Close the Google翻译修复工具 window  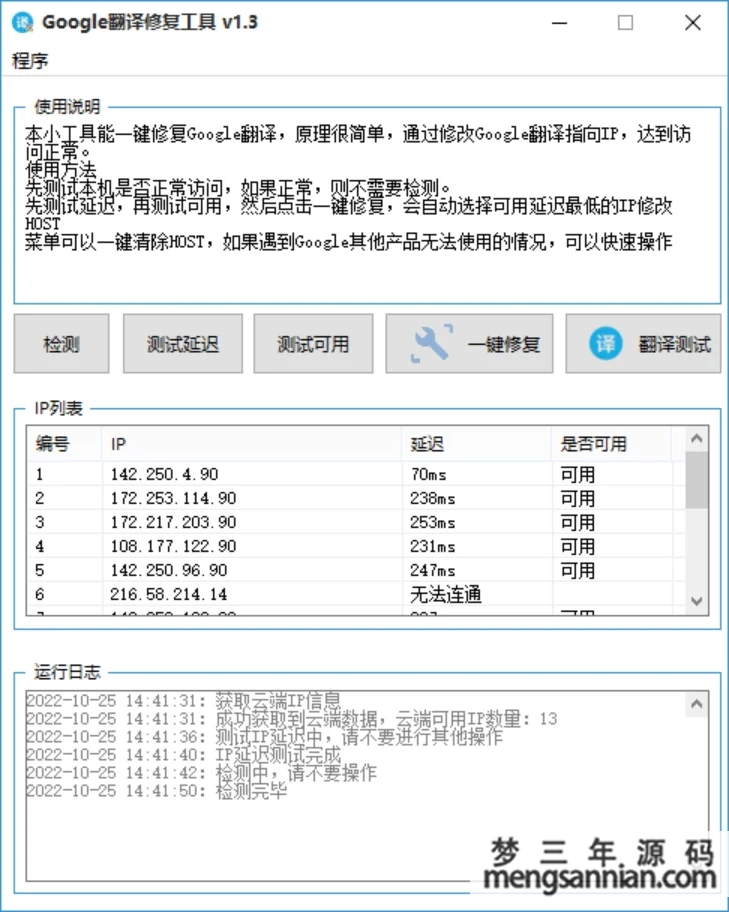coord(692,23)
